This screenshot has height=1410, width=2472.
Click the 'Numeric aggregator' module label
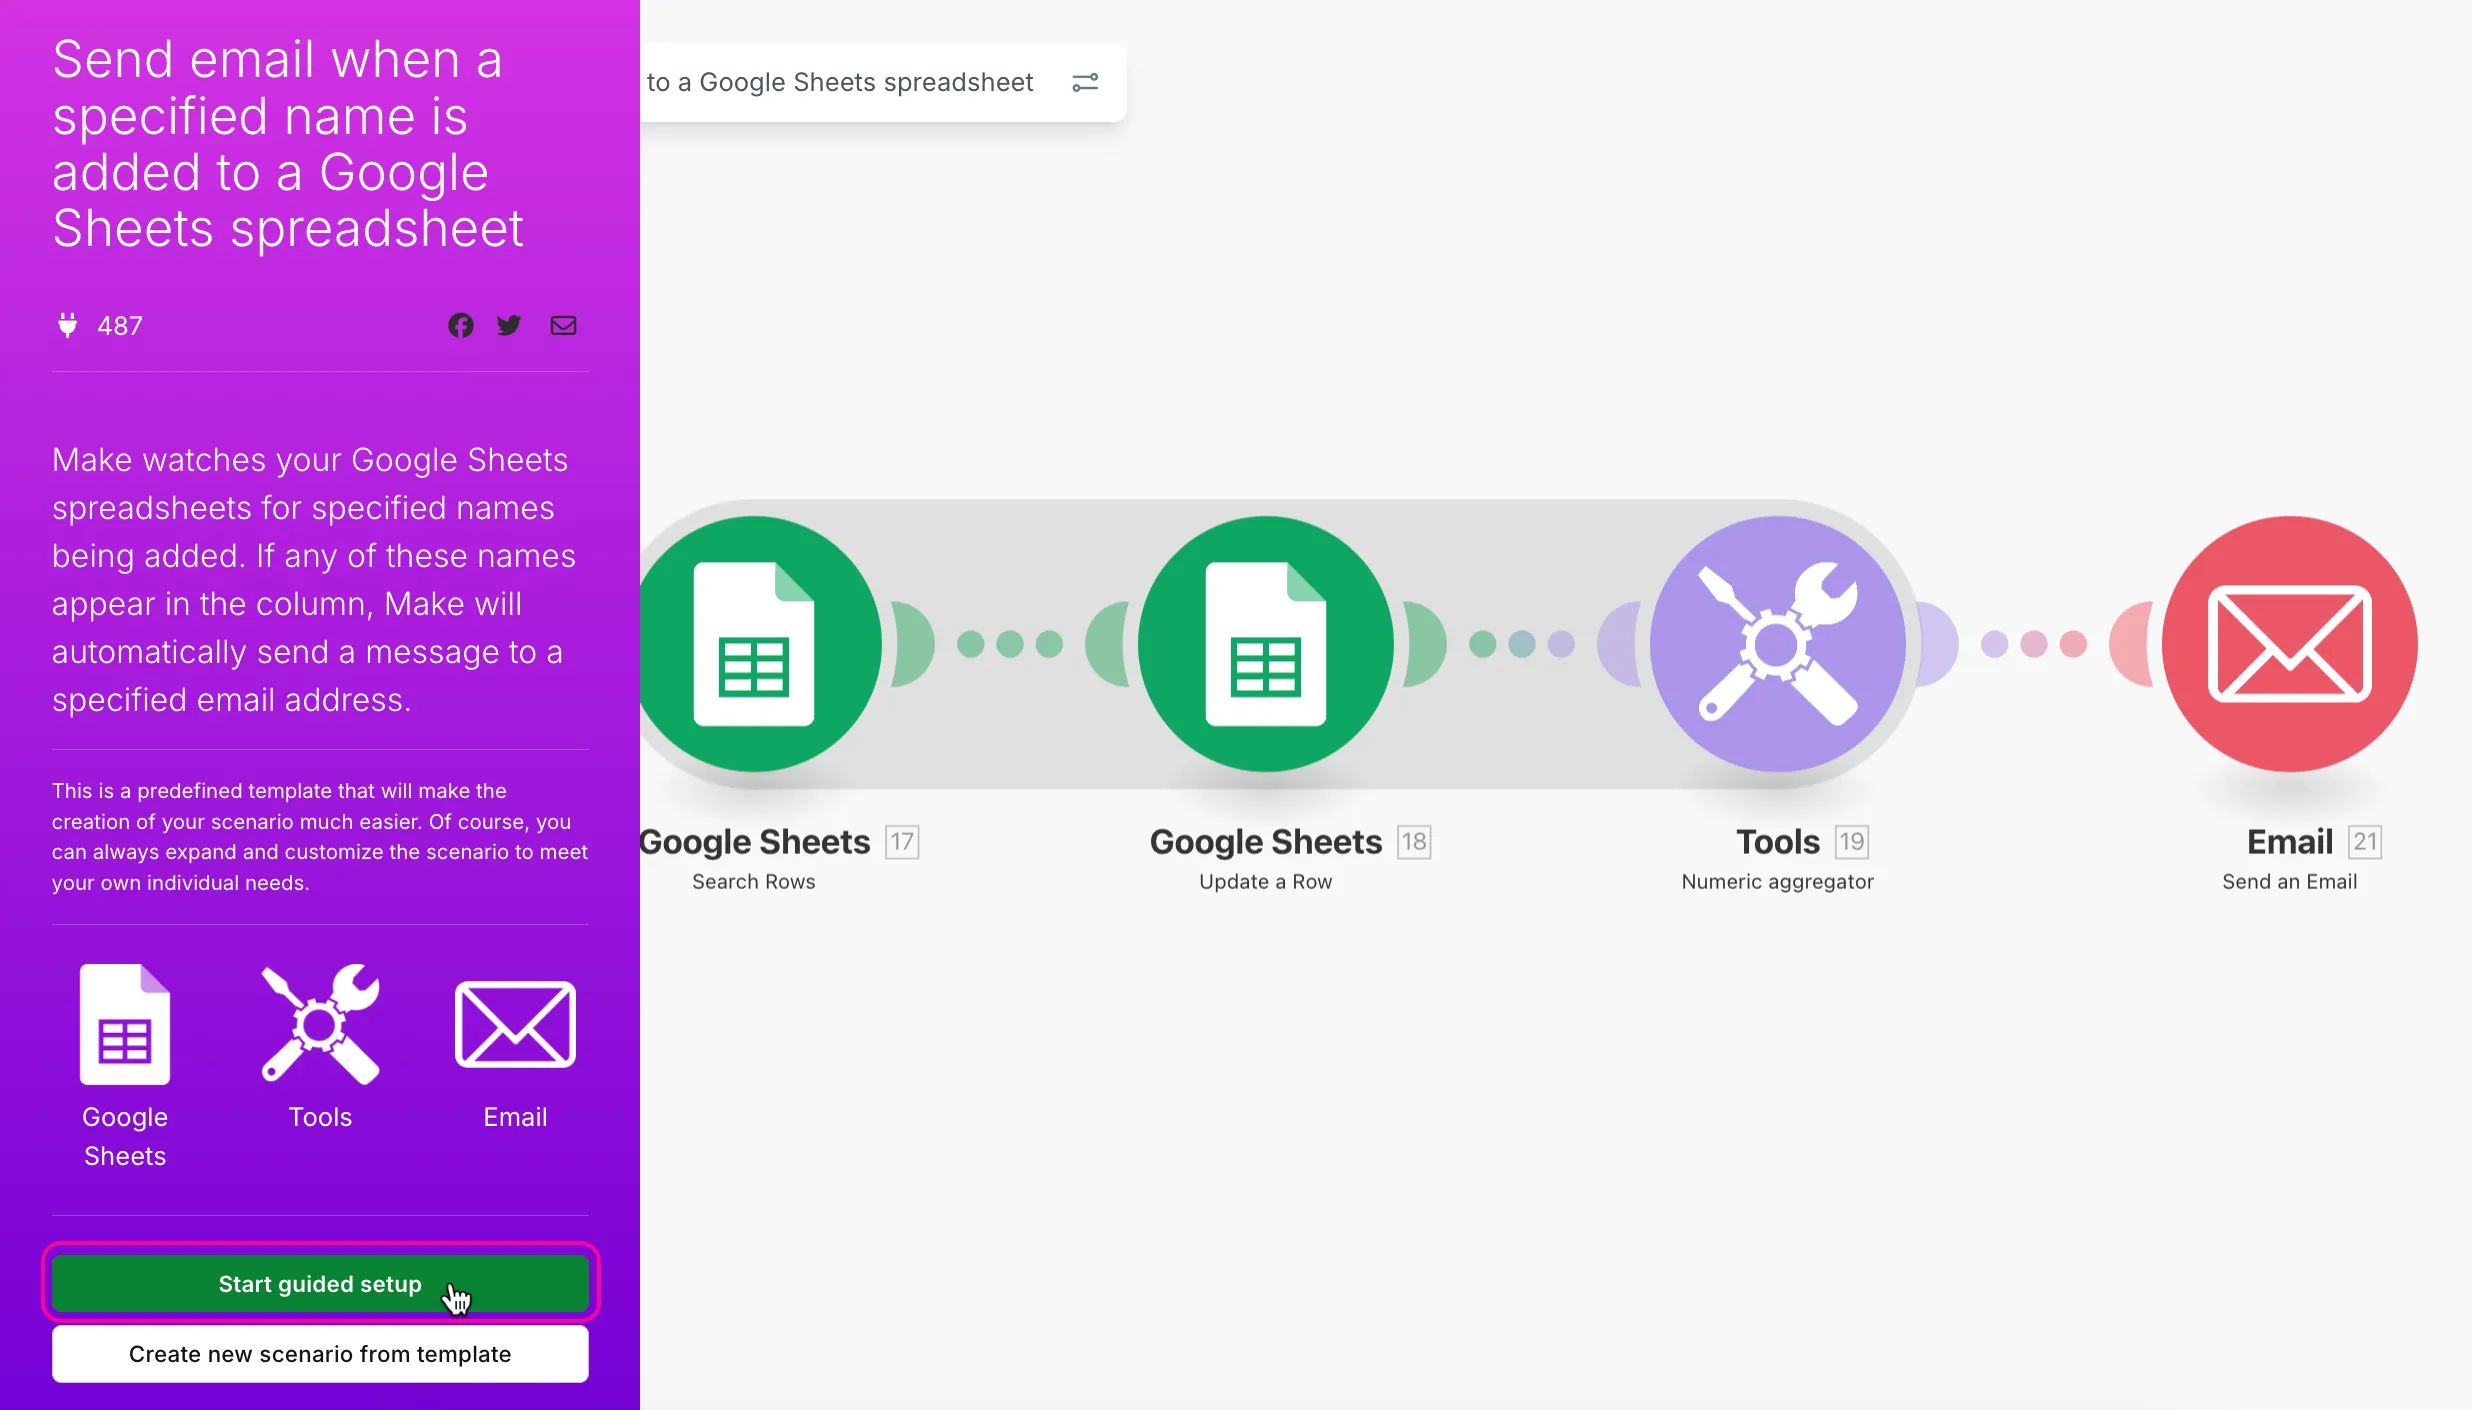[1778, 882]
